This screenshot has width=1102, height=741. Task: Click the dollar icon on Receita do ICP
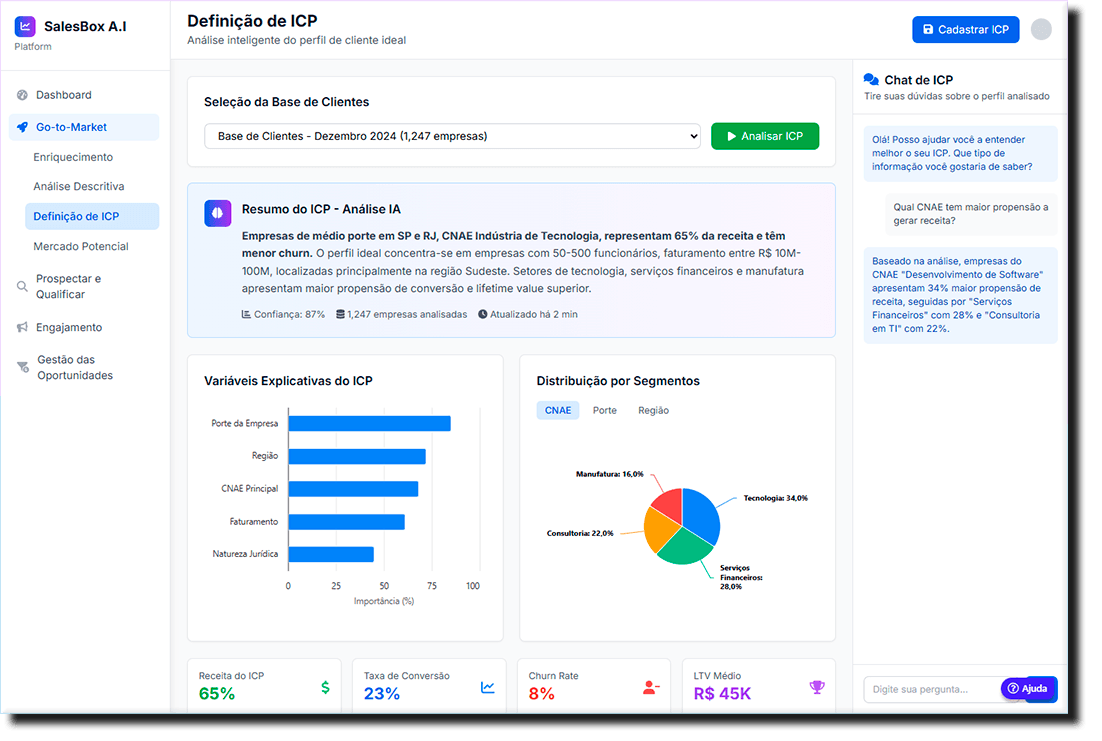pos(325,687)
